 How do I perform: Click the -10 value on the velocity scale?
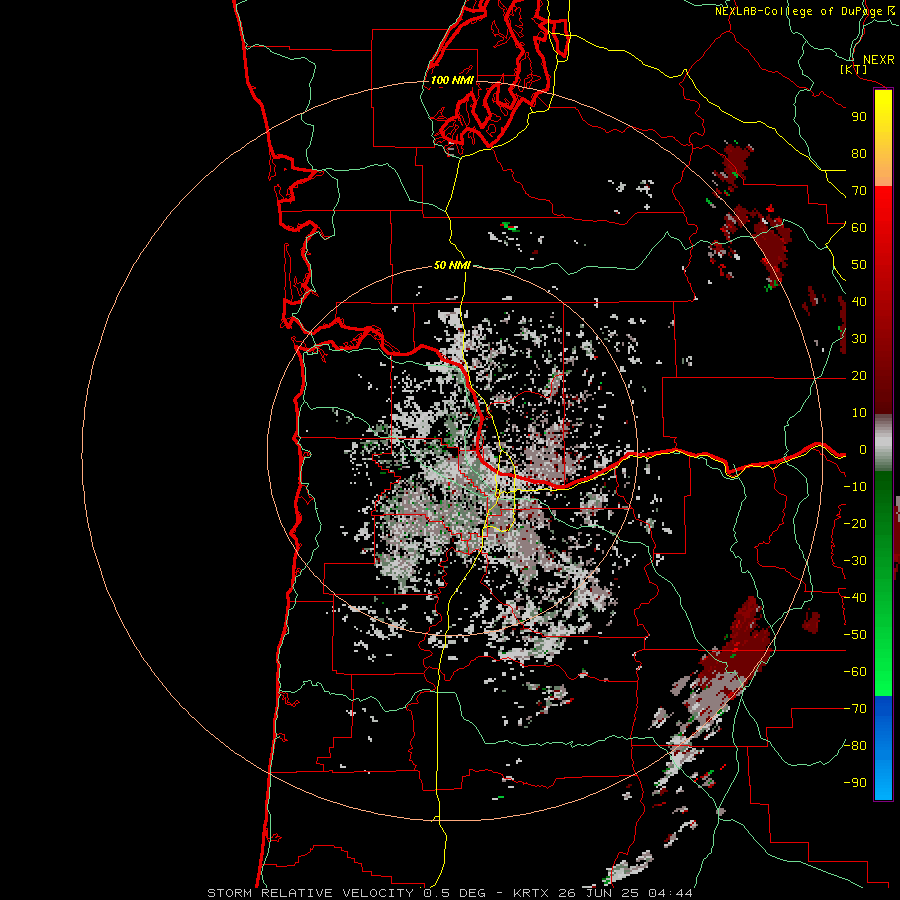(x=855, y=487)
